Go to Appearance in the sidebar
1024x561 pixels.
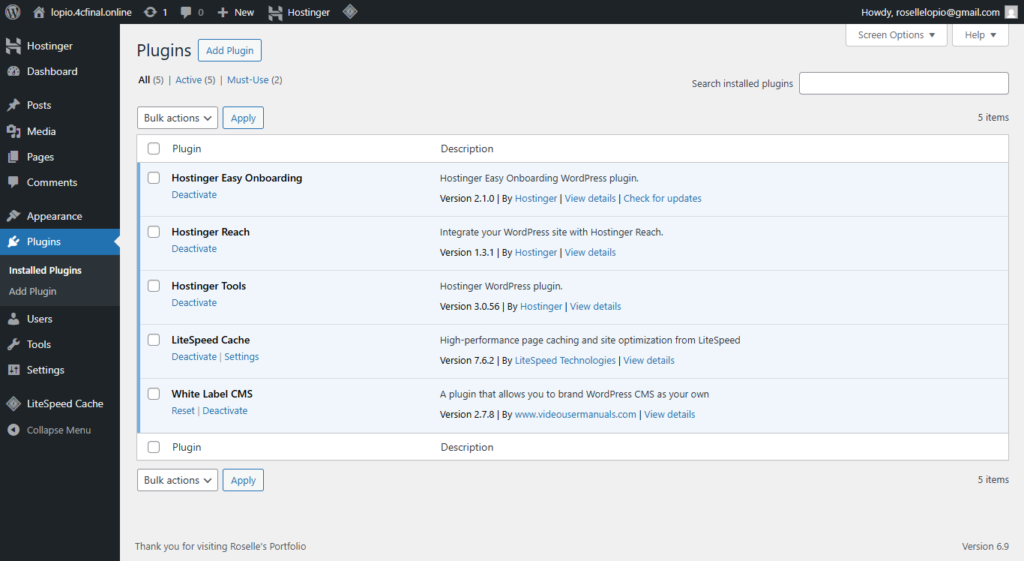click(x=54, y=216)
